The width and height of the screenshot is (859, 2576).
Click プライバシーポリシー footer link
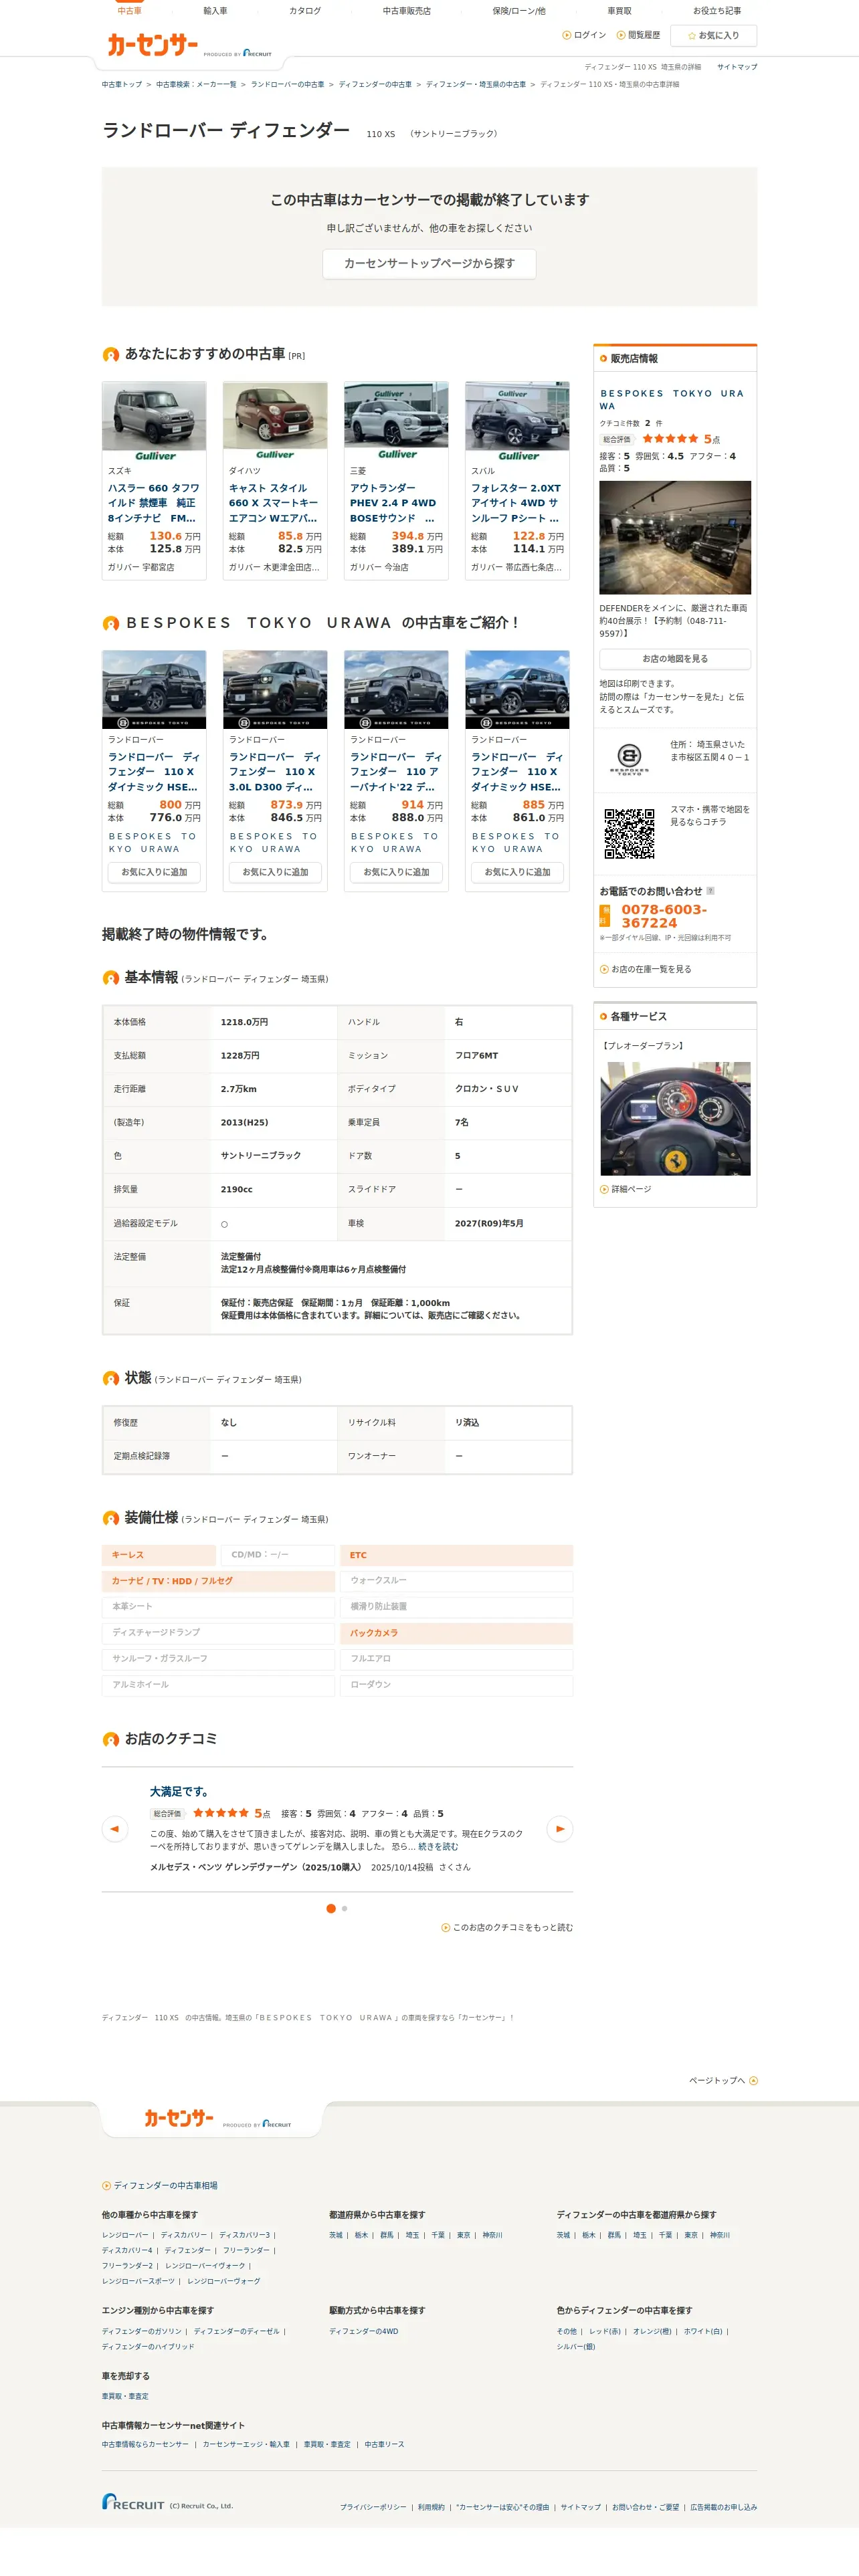click(373, 2507)
